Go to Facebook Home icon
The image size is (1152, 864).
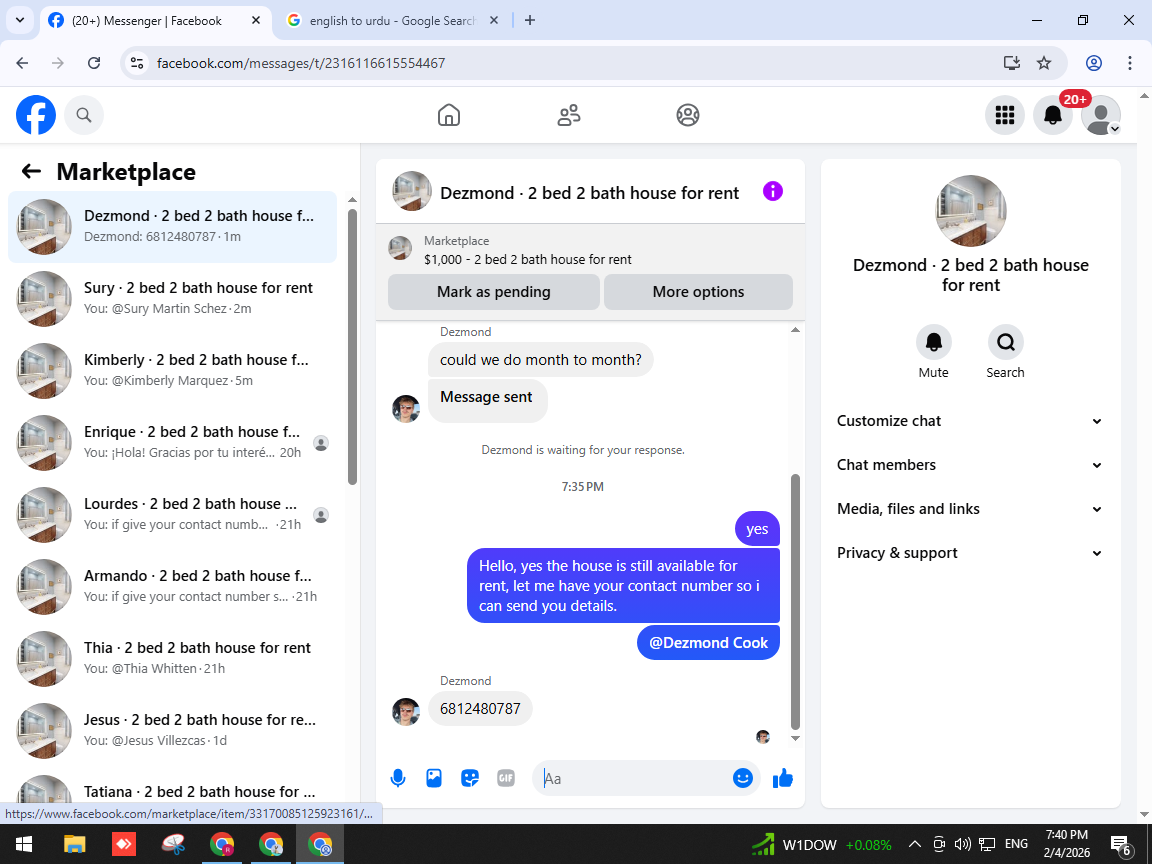(449, 115)
